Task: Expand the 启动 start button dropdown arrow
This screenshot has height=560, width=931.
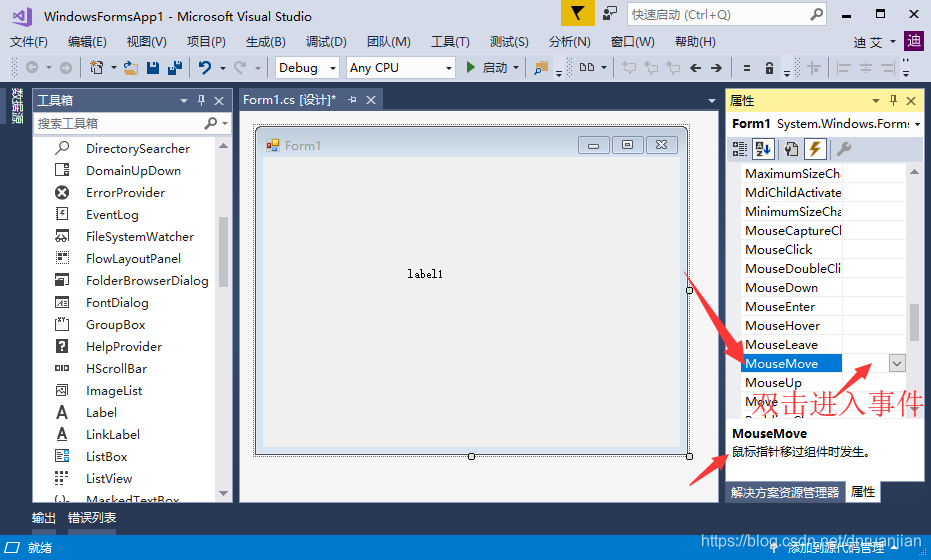Action: click(x=515, y=68)
